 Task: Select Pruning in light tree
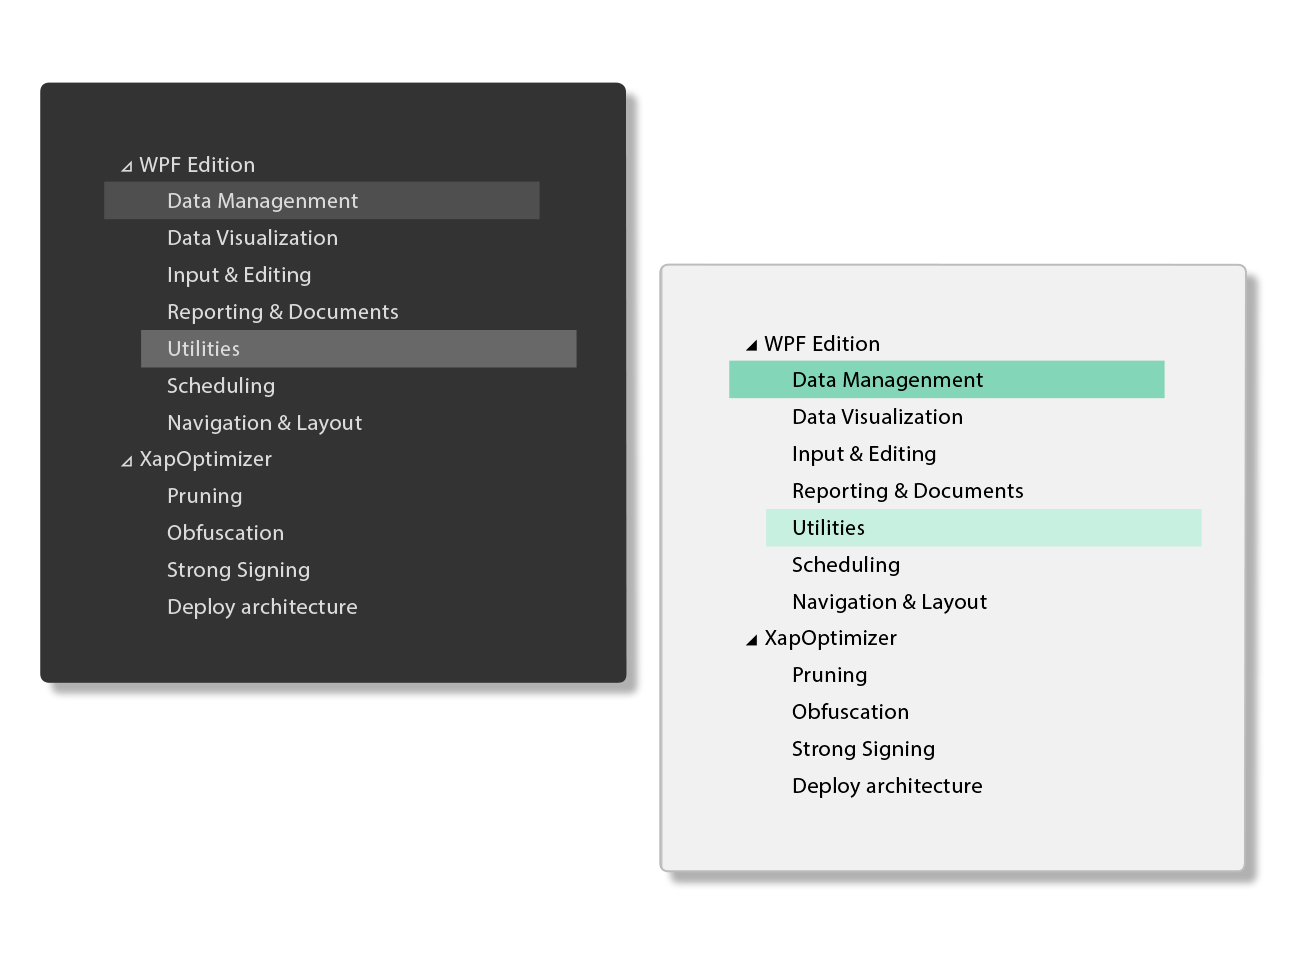tap(830, 675)
